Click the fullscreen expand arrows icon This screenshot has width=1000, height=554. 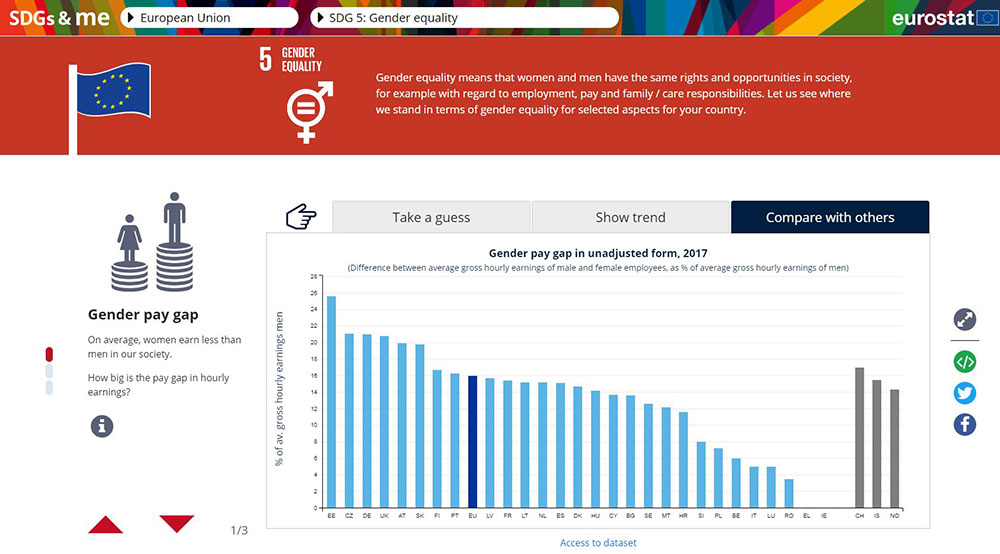[x=964, y=320]
